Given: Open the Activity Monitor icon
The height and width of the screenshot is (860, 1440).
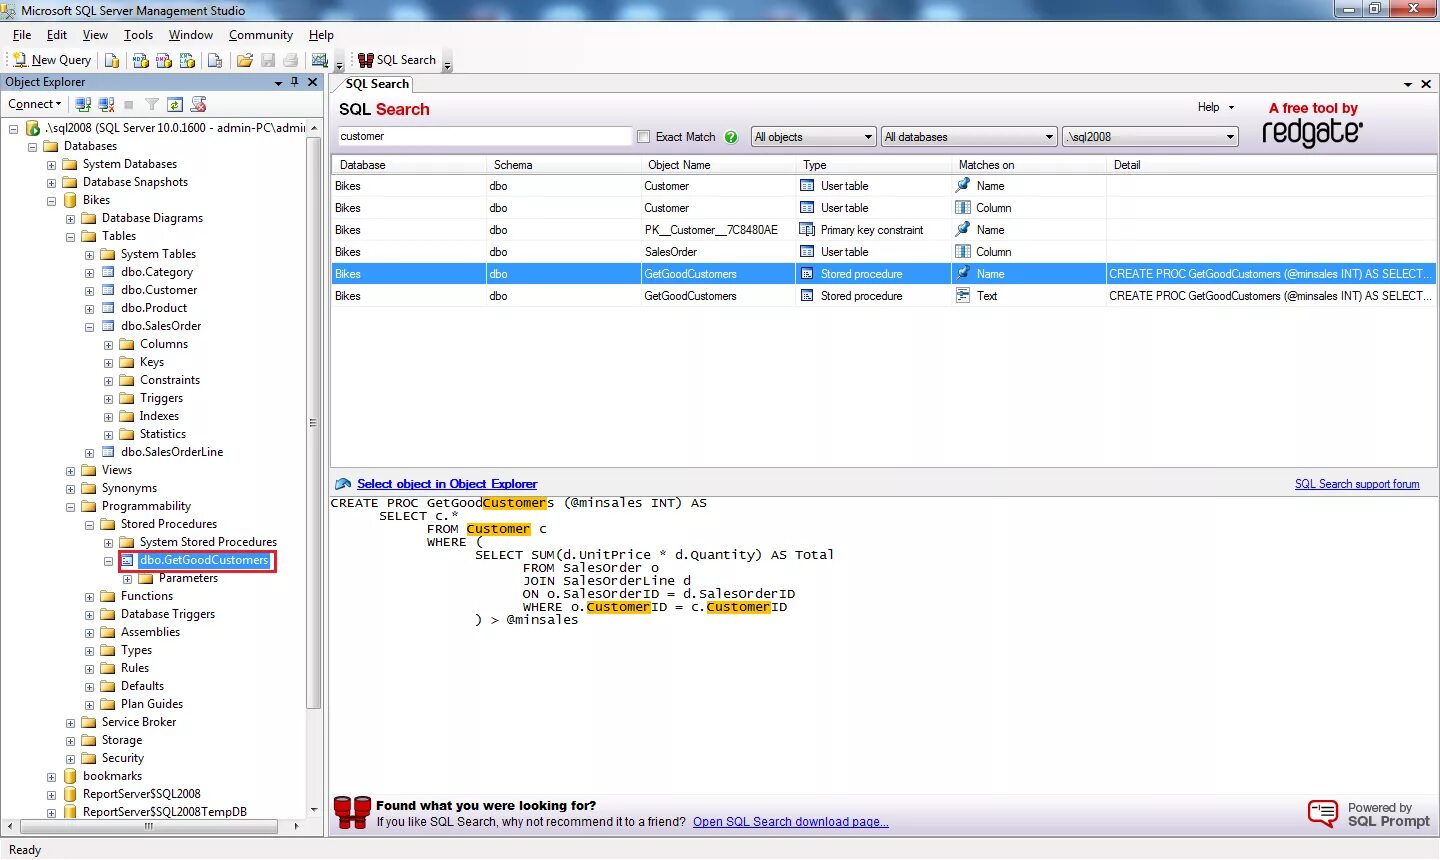Looking at the screenshot, I should (x=320, y=60).
